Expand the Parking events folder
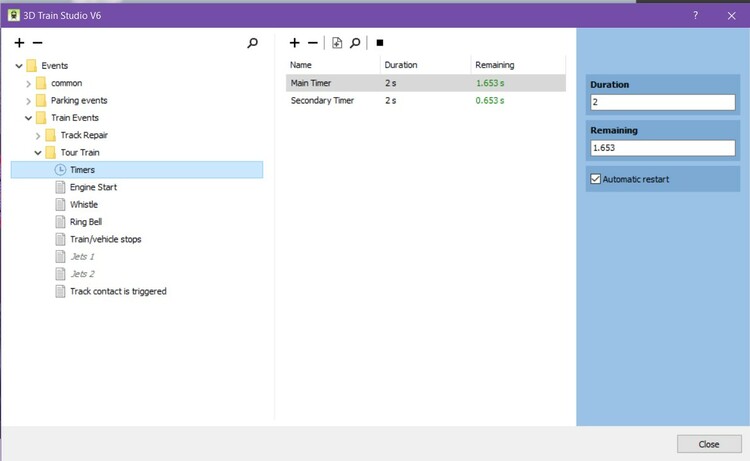Viewport: 750px width, 461px height. (29, 101)
